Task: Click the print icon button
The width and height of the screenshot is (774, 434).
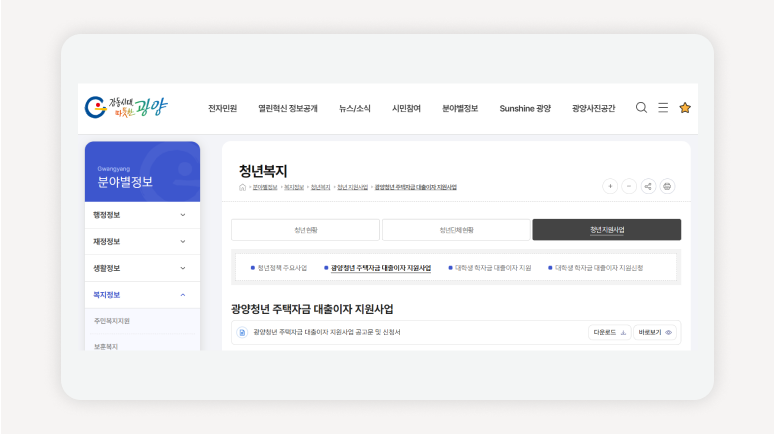Action: (x=667, y=186)
